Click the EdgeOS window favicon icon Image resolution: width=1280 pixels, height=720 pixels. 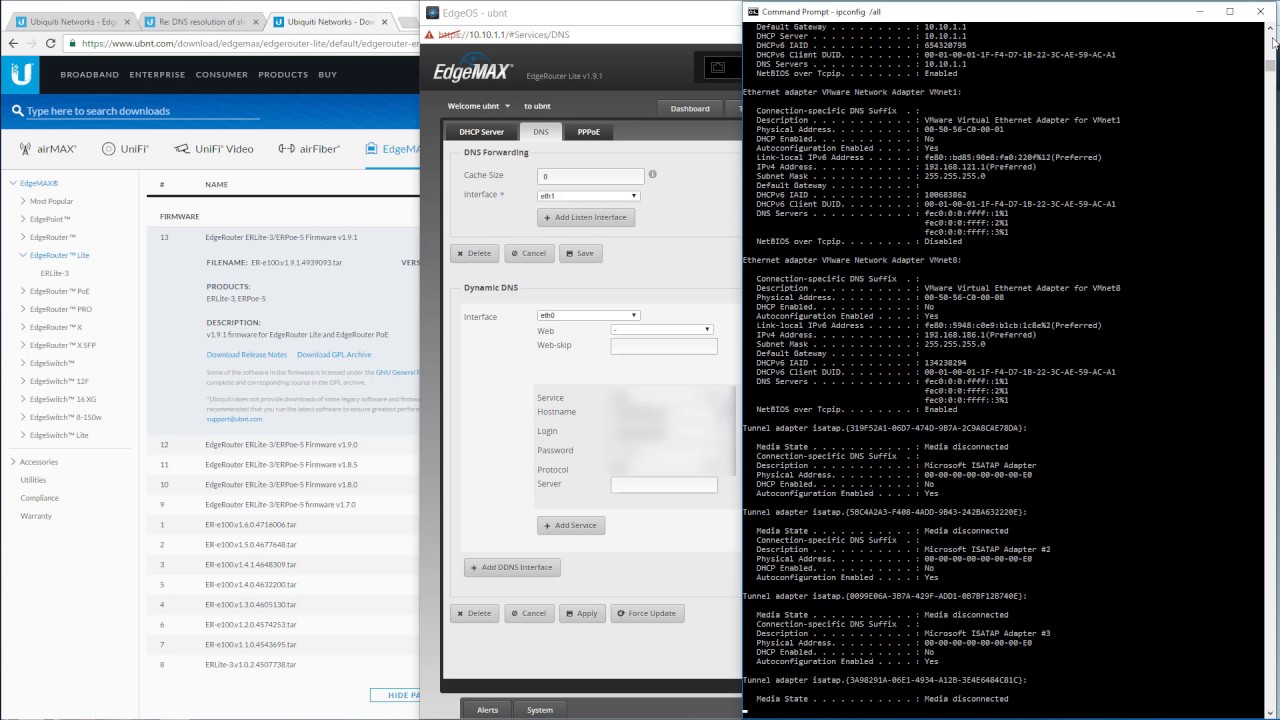432,12
